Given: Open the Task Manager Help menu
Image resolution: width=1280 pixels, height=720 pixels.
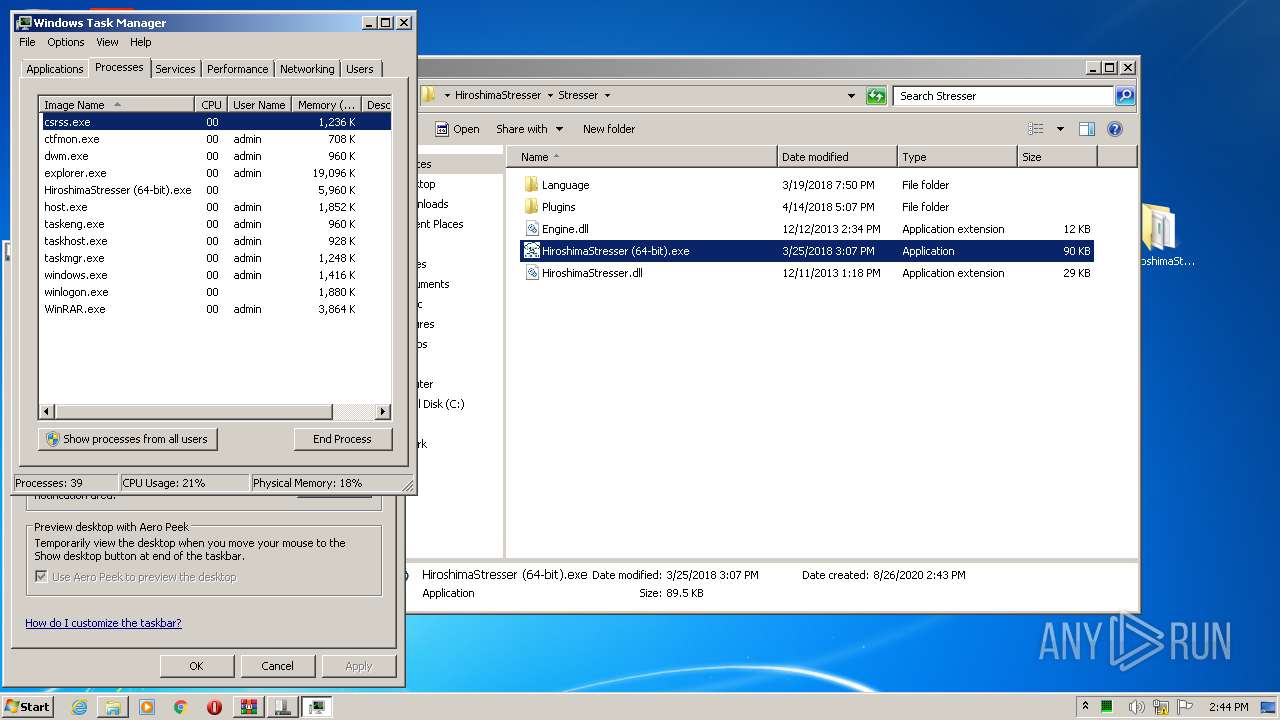Looking at the screenshot, I should tap(141, 42).
